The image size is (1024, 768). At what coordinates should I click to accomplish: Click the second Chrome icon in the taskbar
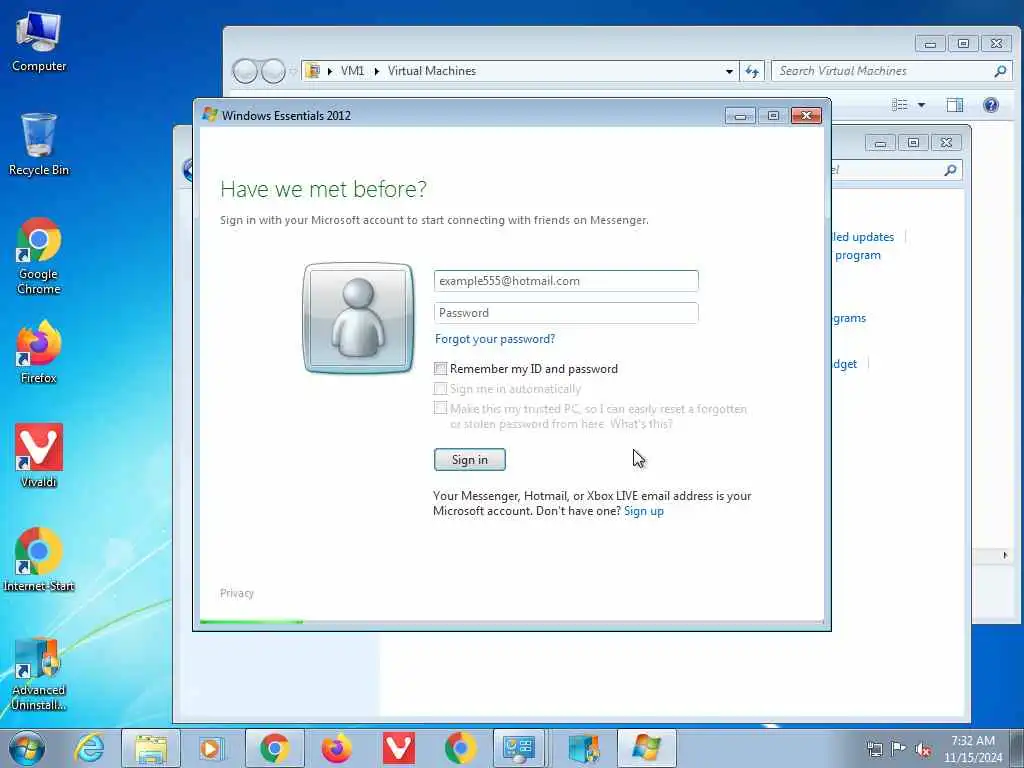tap(460, 748)
